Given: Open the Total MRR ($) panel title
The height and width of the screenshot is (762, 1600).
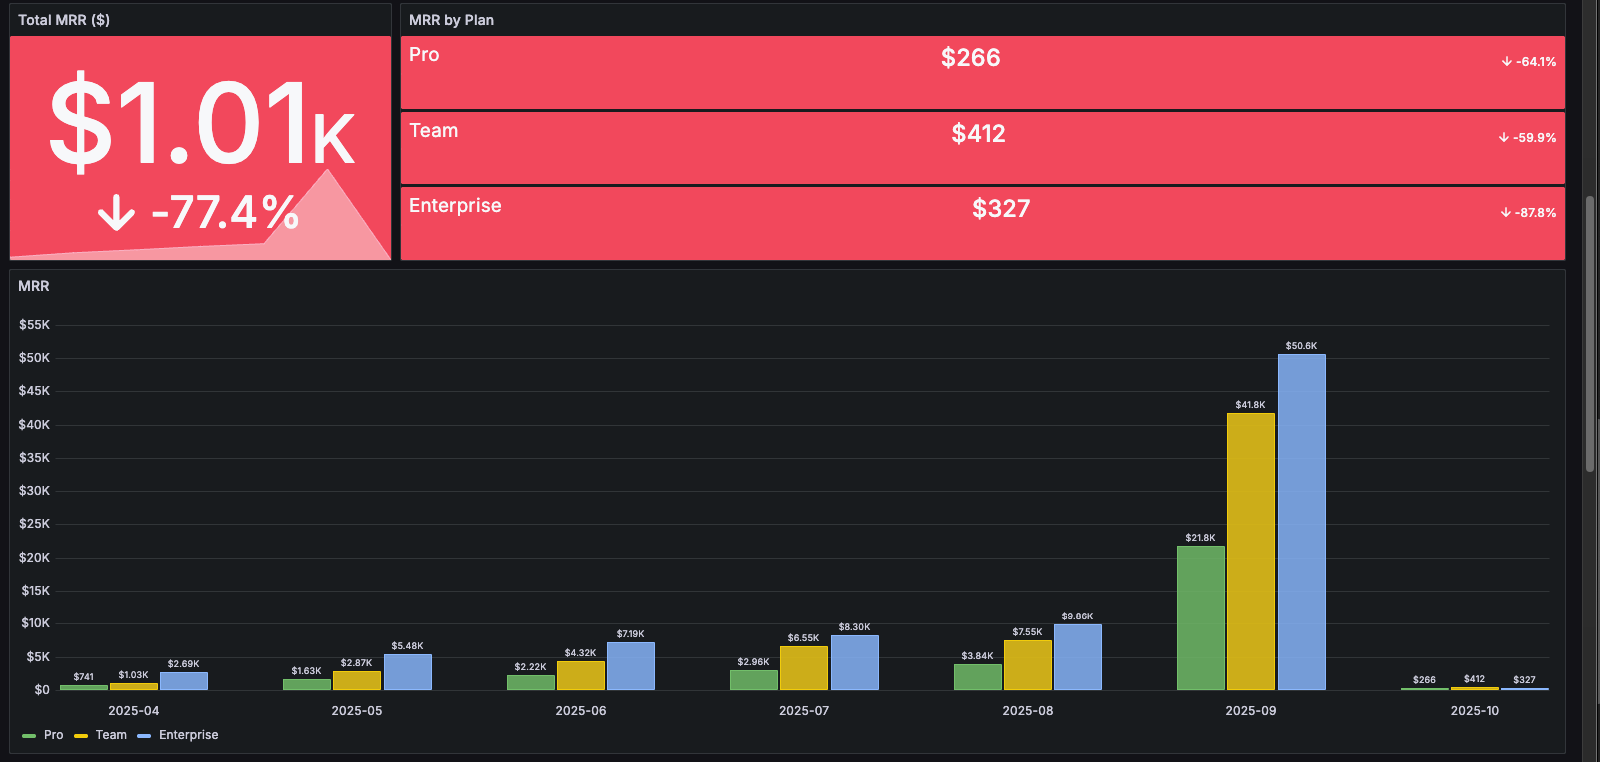Looking at the screenshot, I should click(x=64, y=20).
